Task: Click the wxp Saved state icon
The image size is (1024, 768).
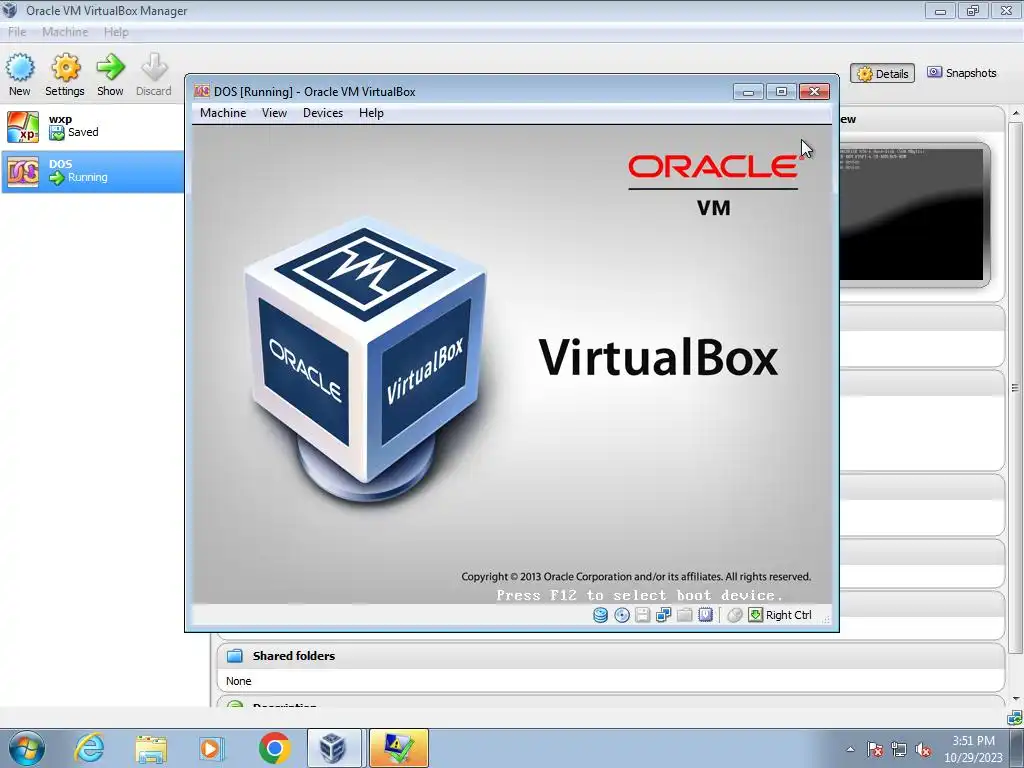Action: tap(57, 133)
